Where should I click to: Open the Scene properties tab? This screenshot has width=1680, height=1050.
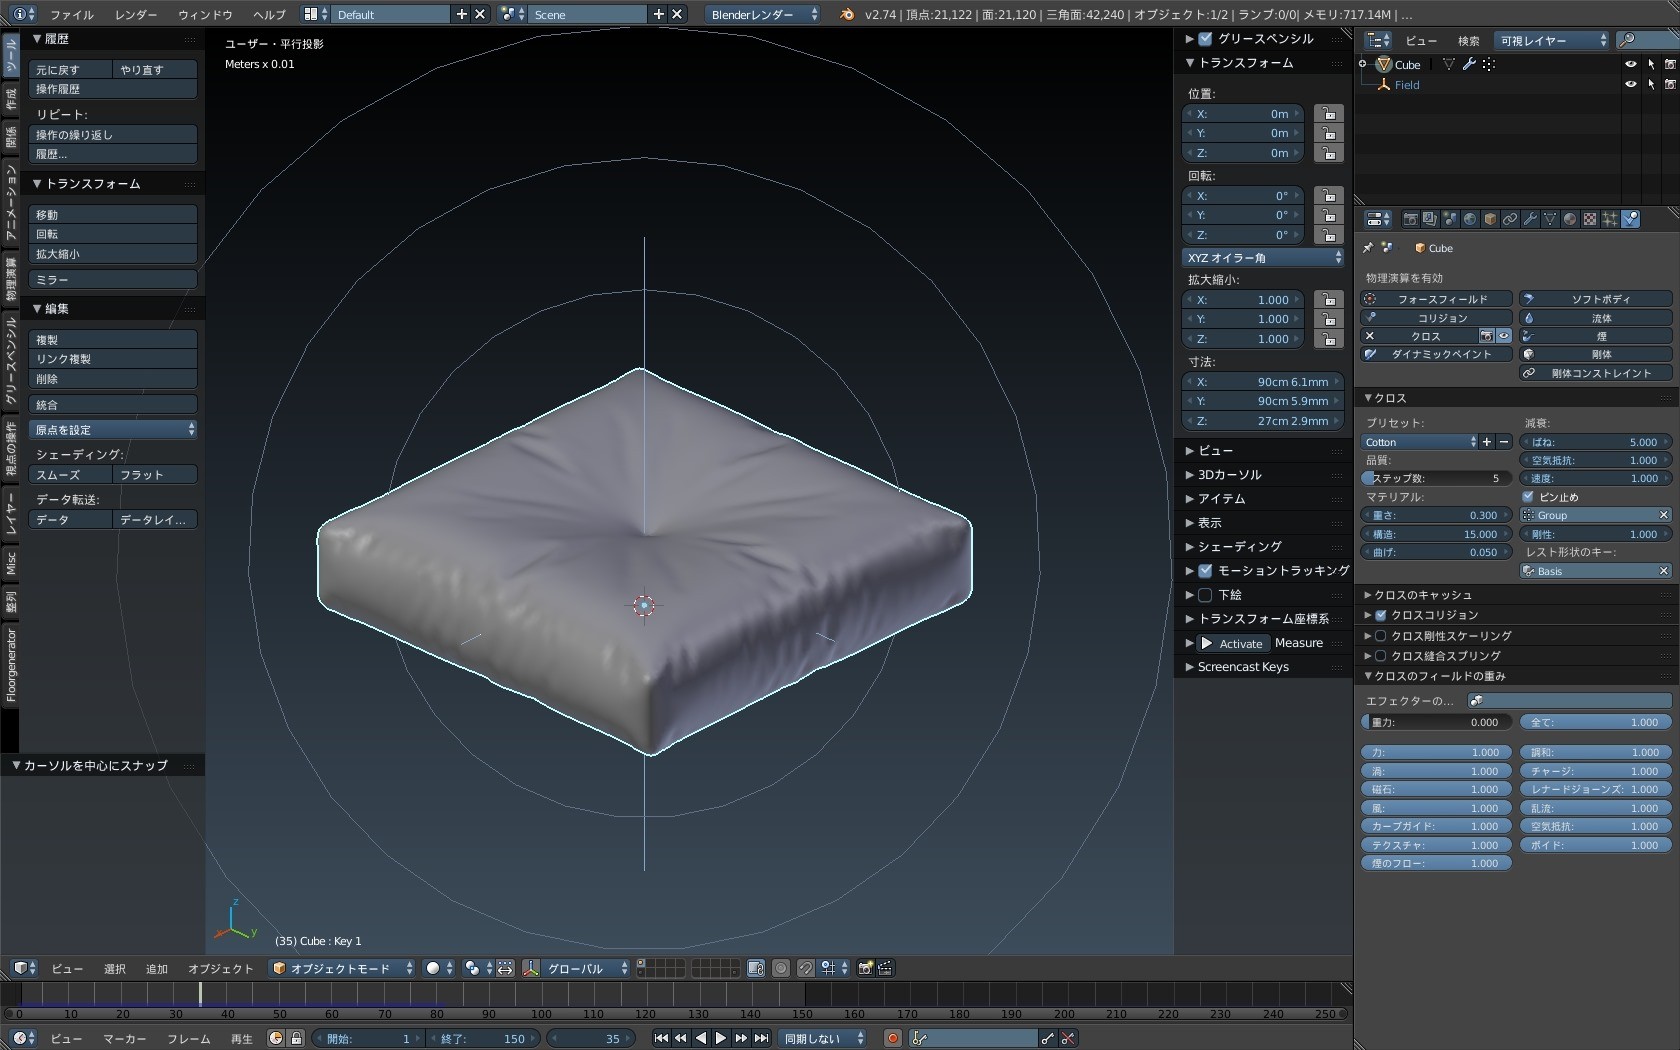(1450, 219)
